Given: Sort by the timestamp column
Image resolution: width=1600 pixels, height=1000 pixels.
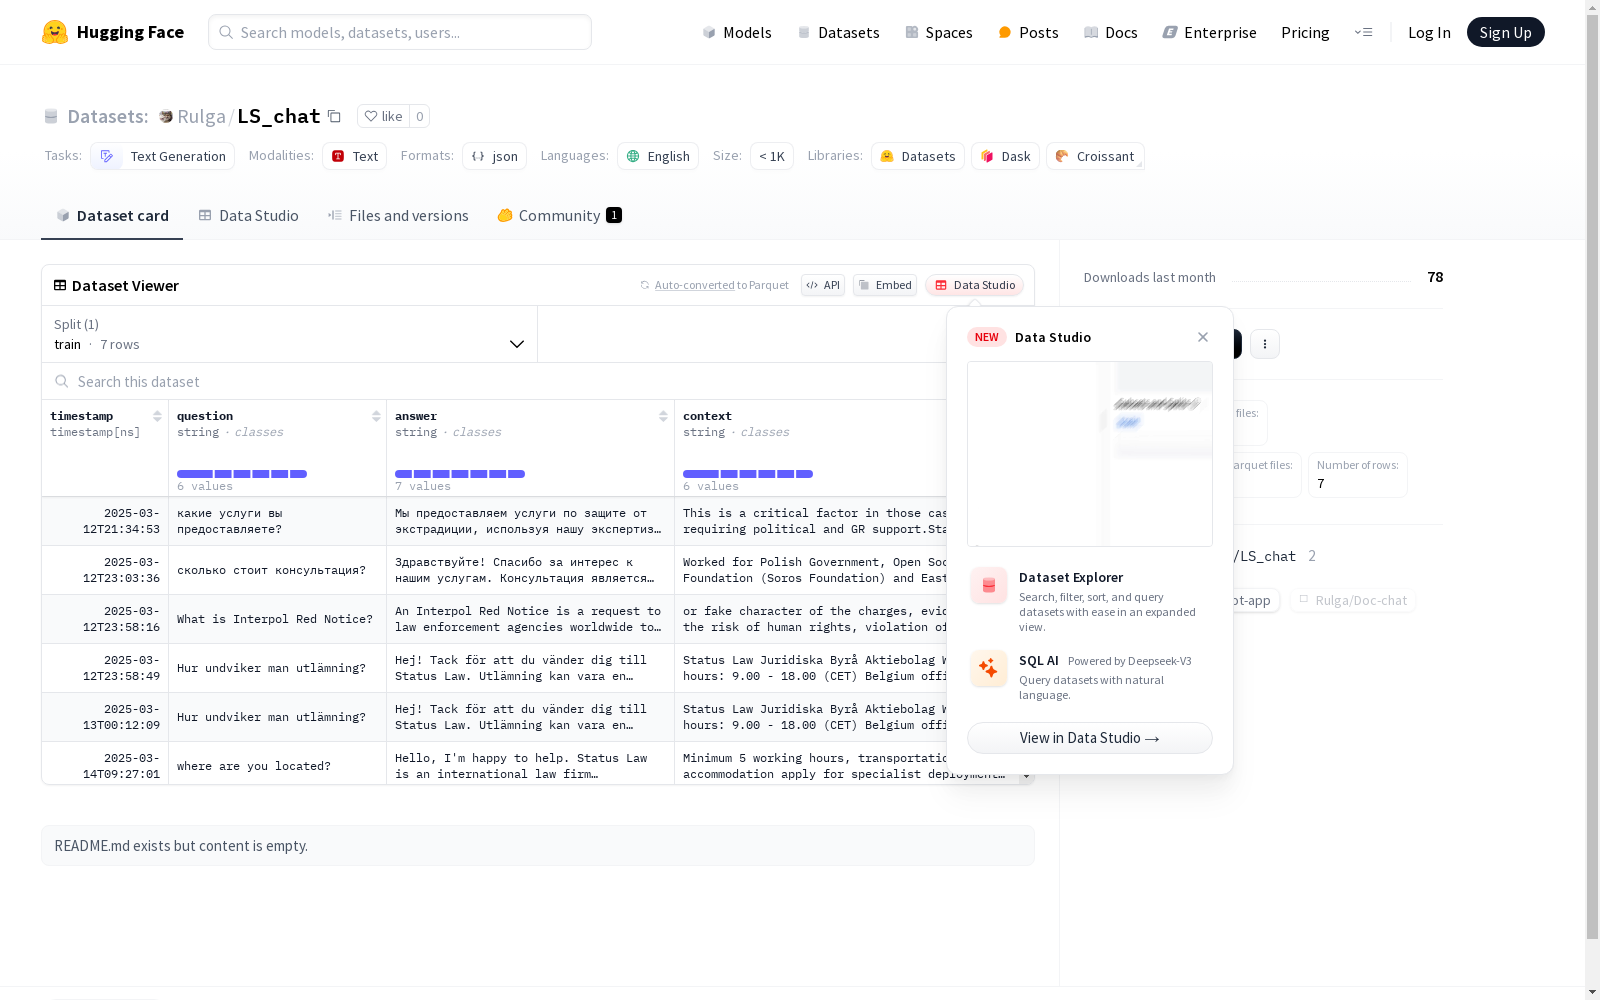Looking at the screenshot, I should (157, 416).
